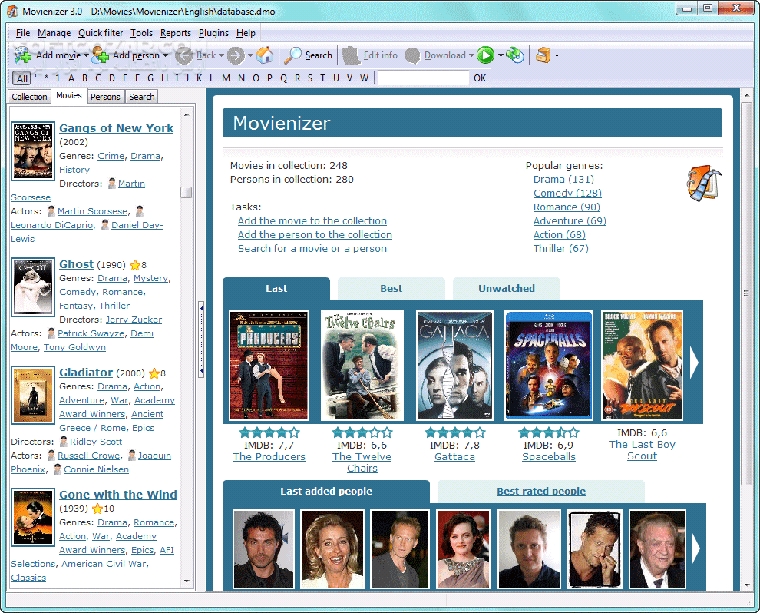Viewport: 760px width, 613px height.
Task: Expand the Download dropdown arrow
Action: pos(471,56)
